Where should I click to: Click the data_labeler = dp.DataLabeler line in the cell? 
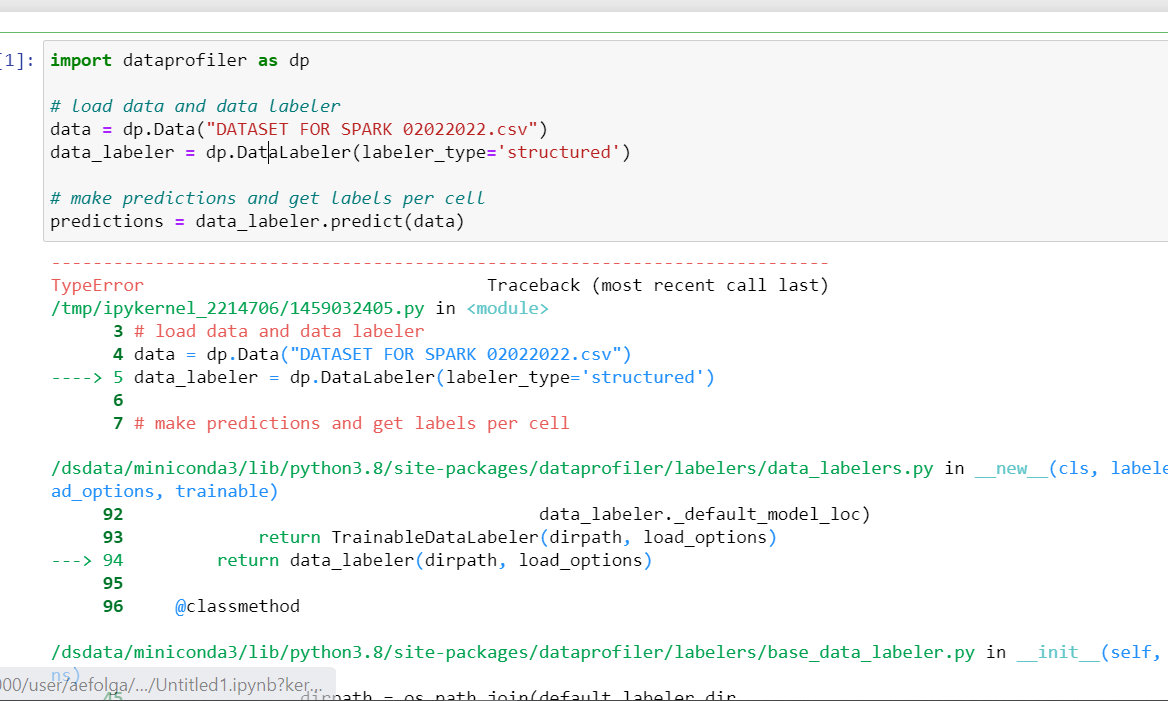(x=340, y=153)
